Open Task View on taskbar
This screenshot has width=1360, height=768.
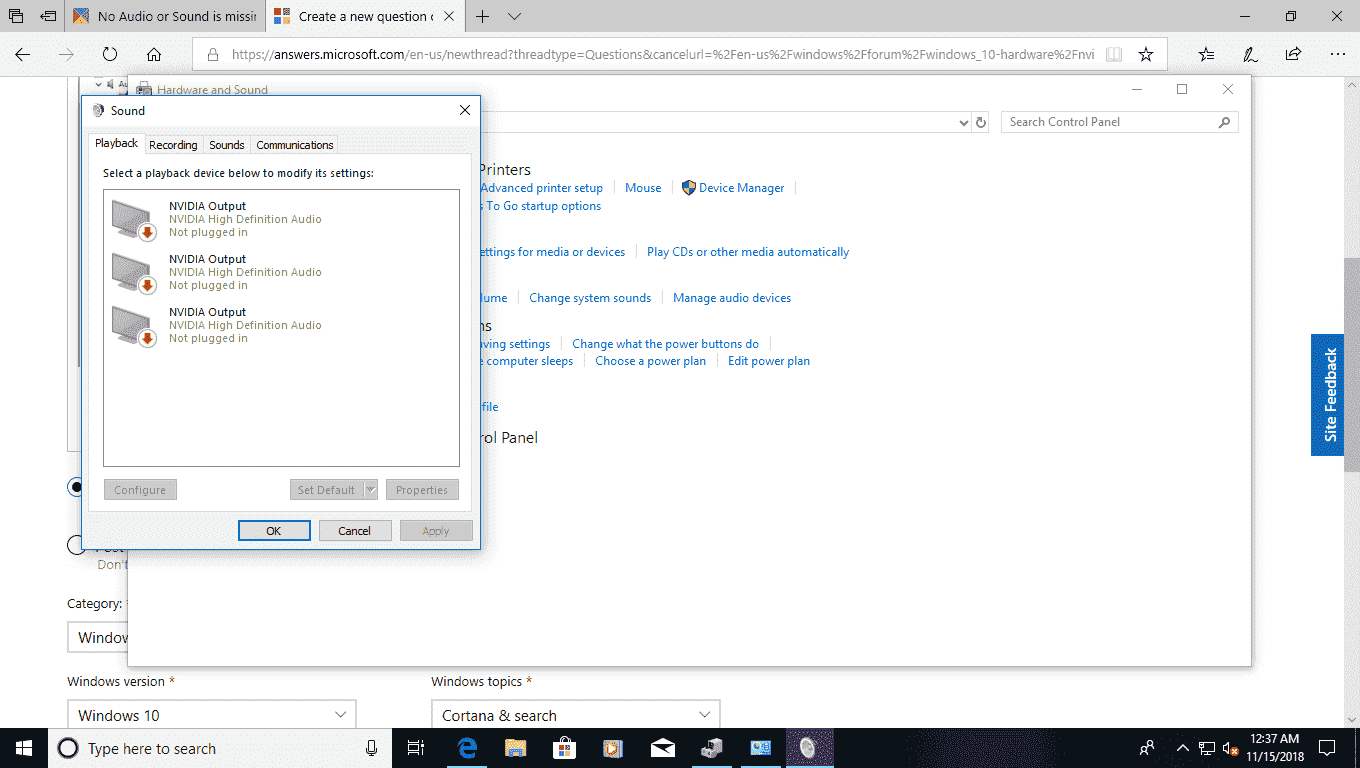coord(417,748)
